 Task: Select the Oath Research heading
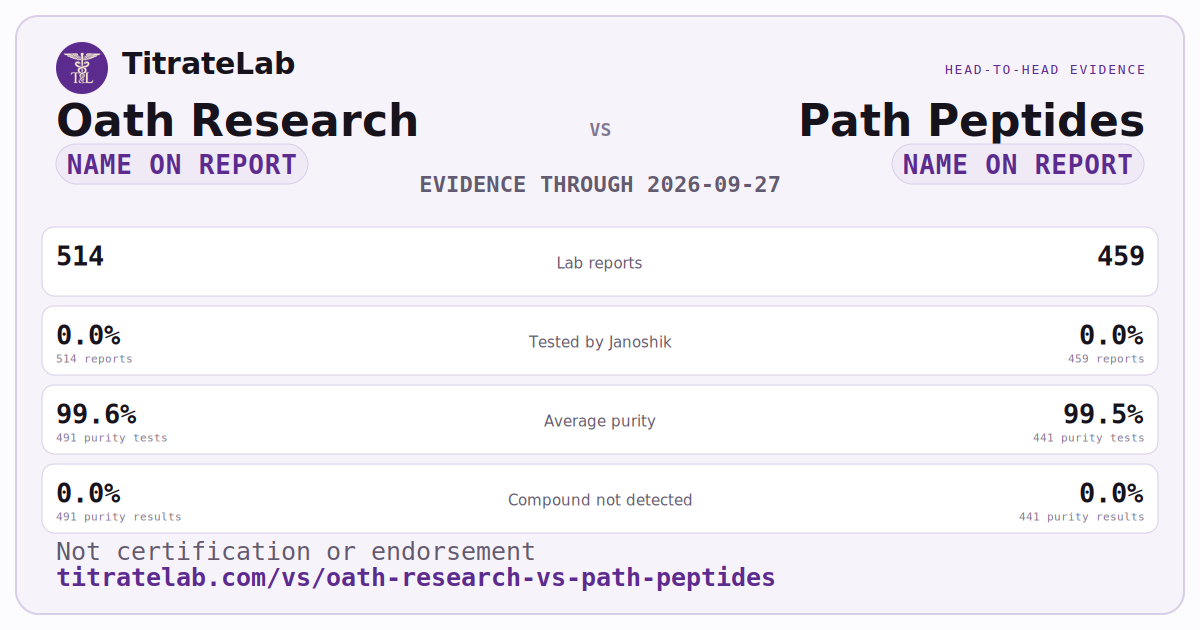tap(237, 121)
